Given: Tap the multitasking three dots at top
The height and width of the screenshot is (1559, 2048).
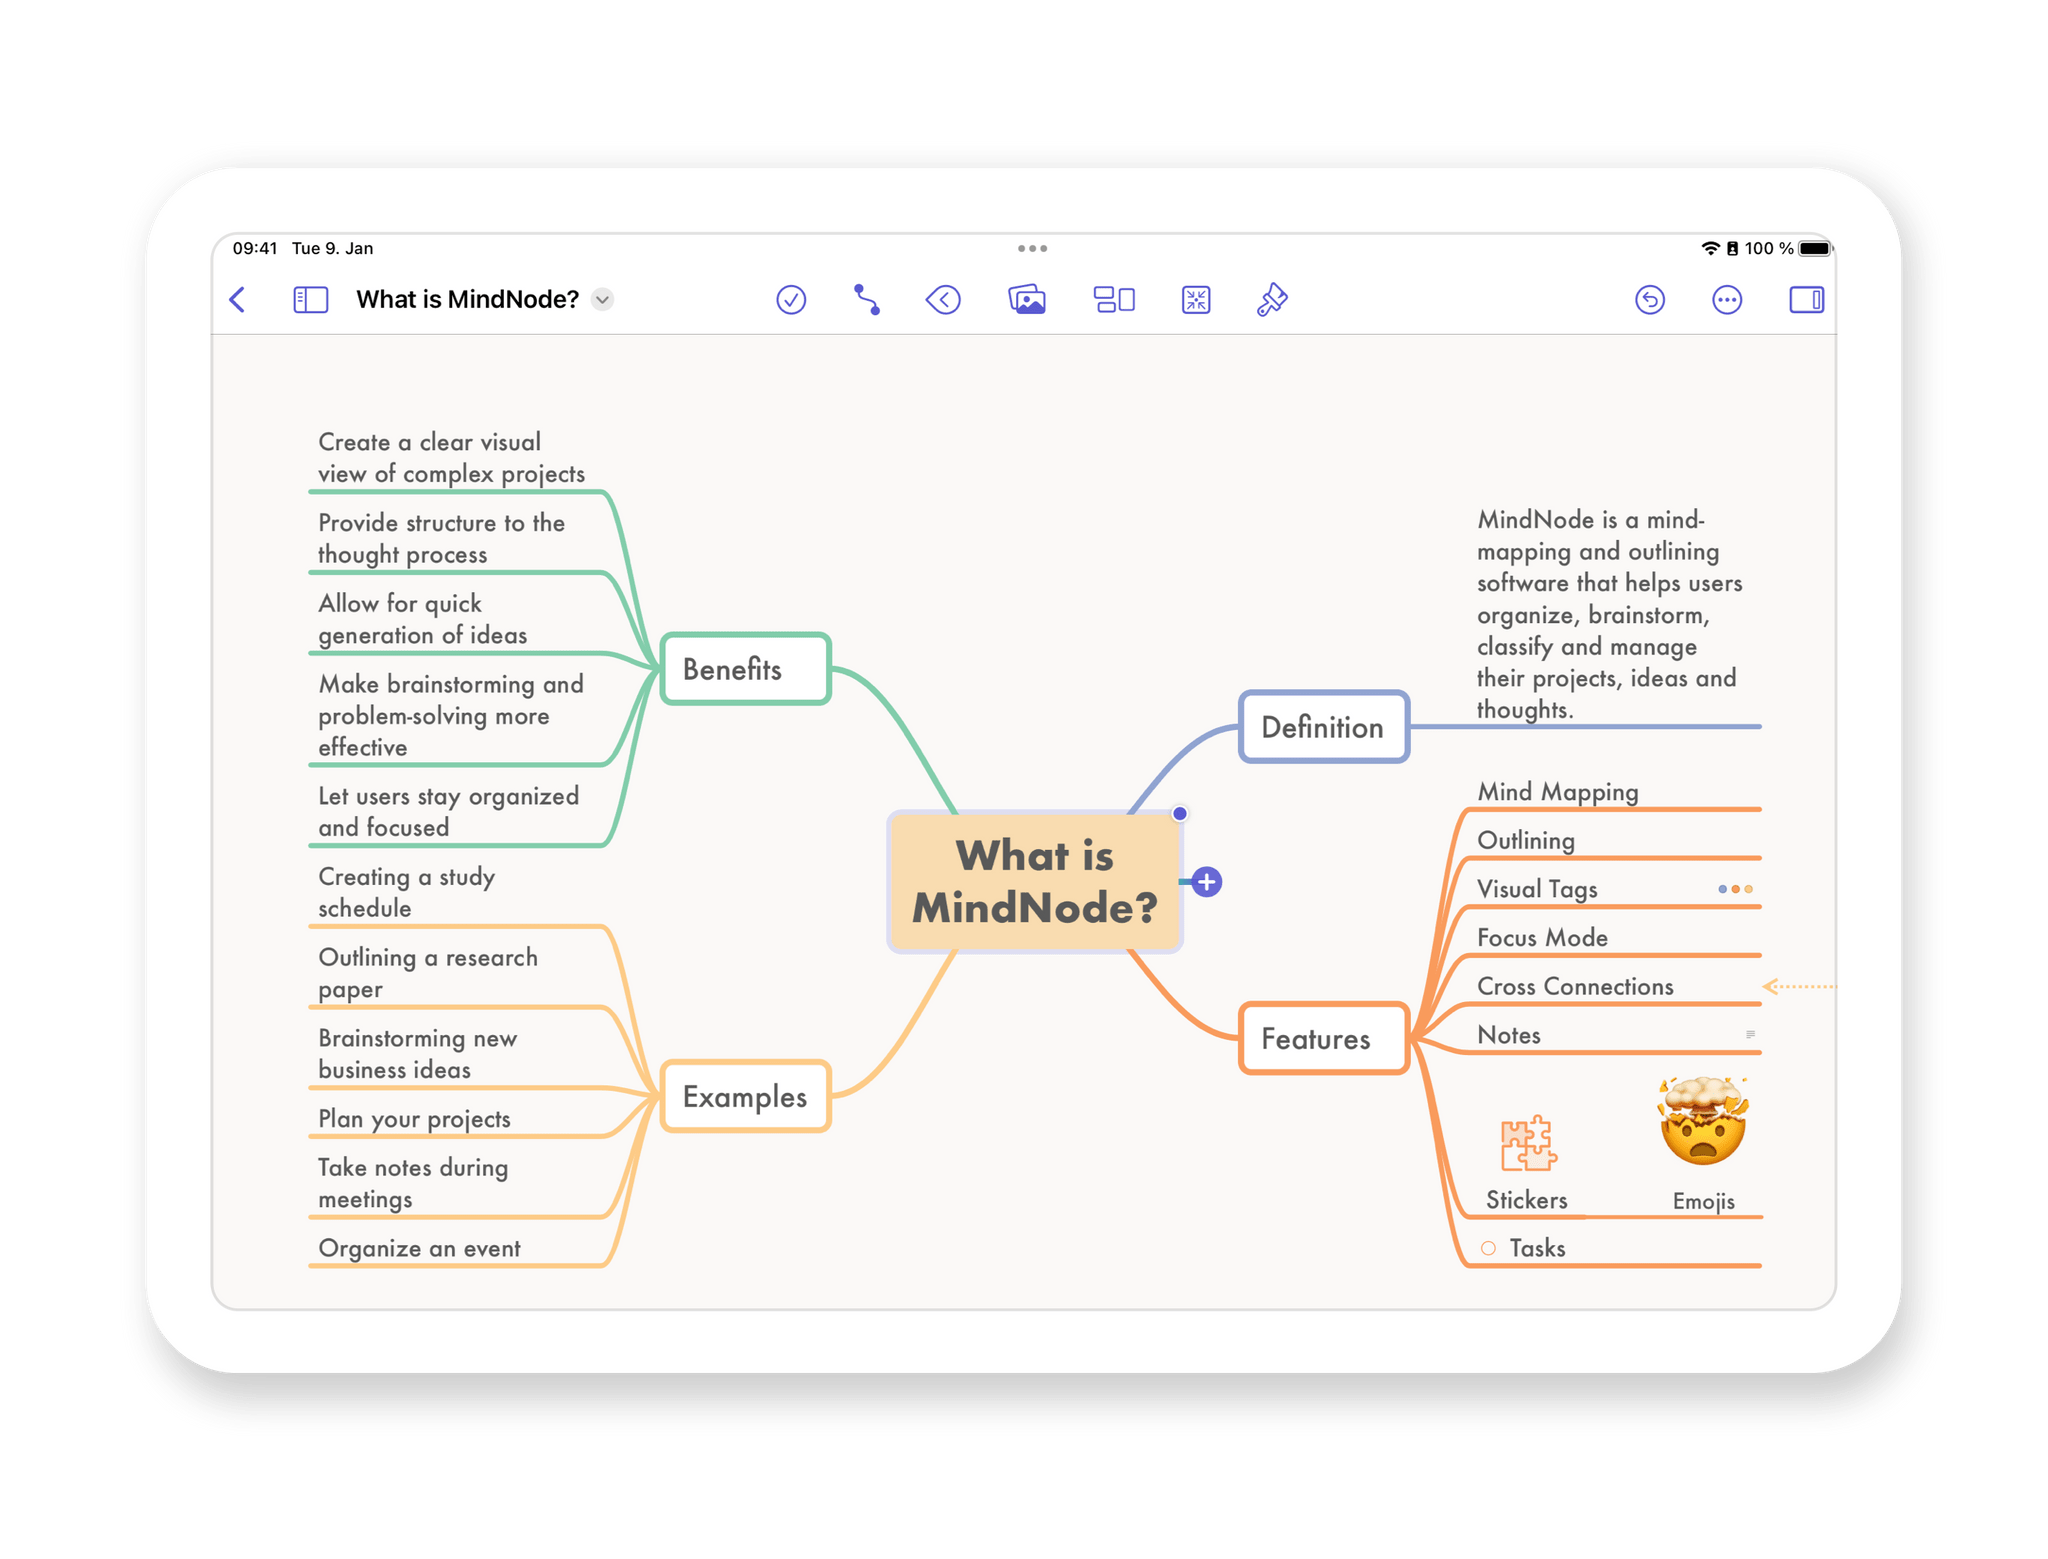Looking at the screenshot, I should [1032, 248].
